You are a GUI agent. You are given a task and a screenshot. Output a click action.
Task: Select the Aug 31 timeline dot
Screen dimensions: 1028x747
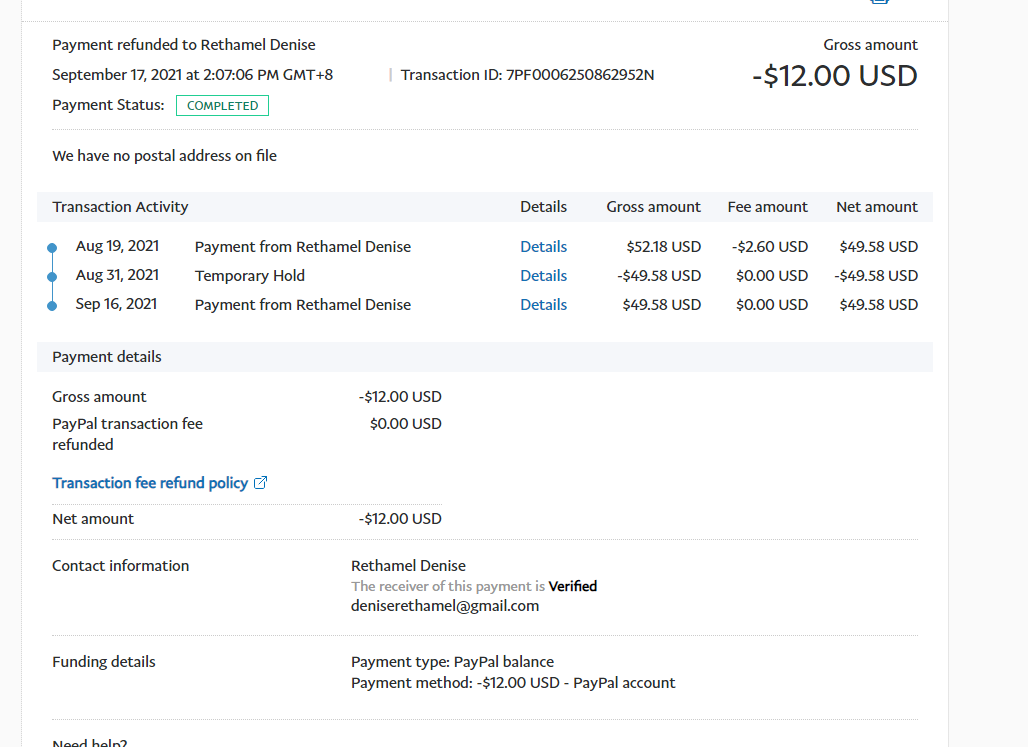[52, 276]
